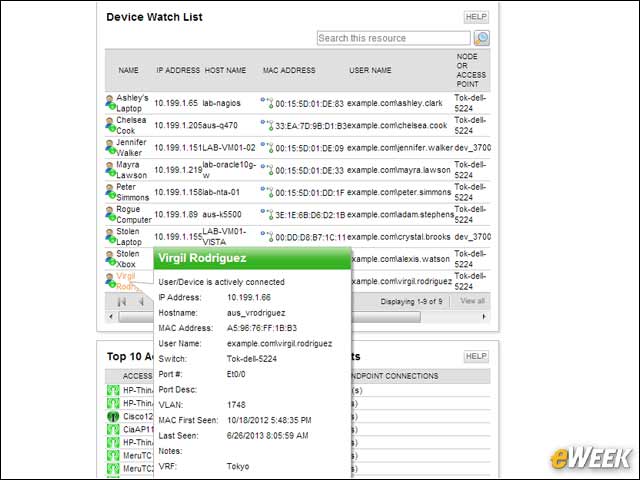Open Stolen Xbox device link
The width and height of the screenshot is (640, 480).
click(128, 259)
